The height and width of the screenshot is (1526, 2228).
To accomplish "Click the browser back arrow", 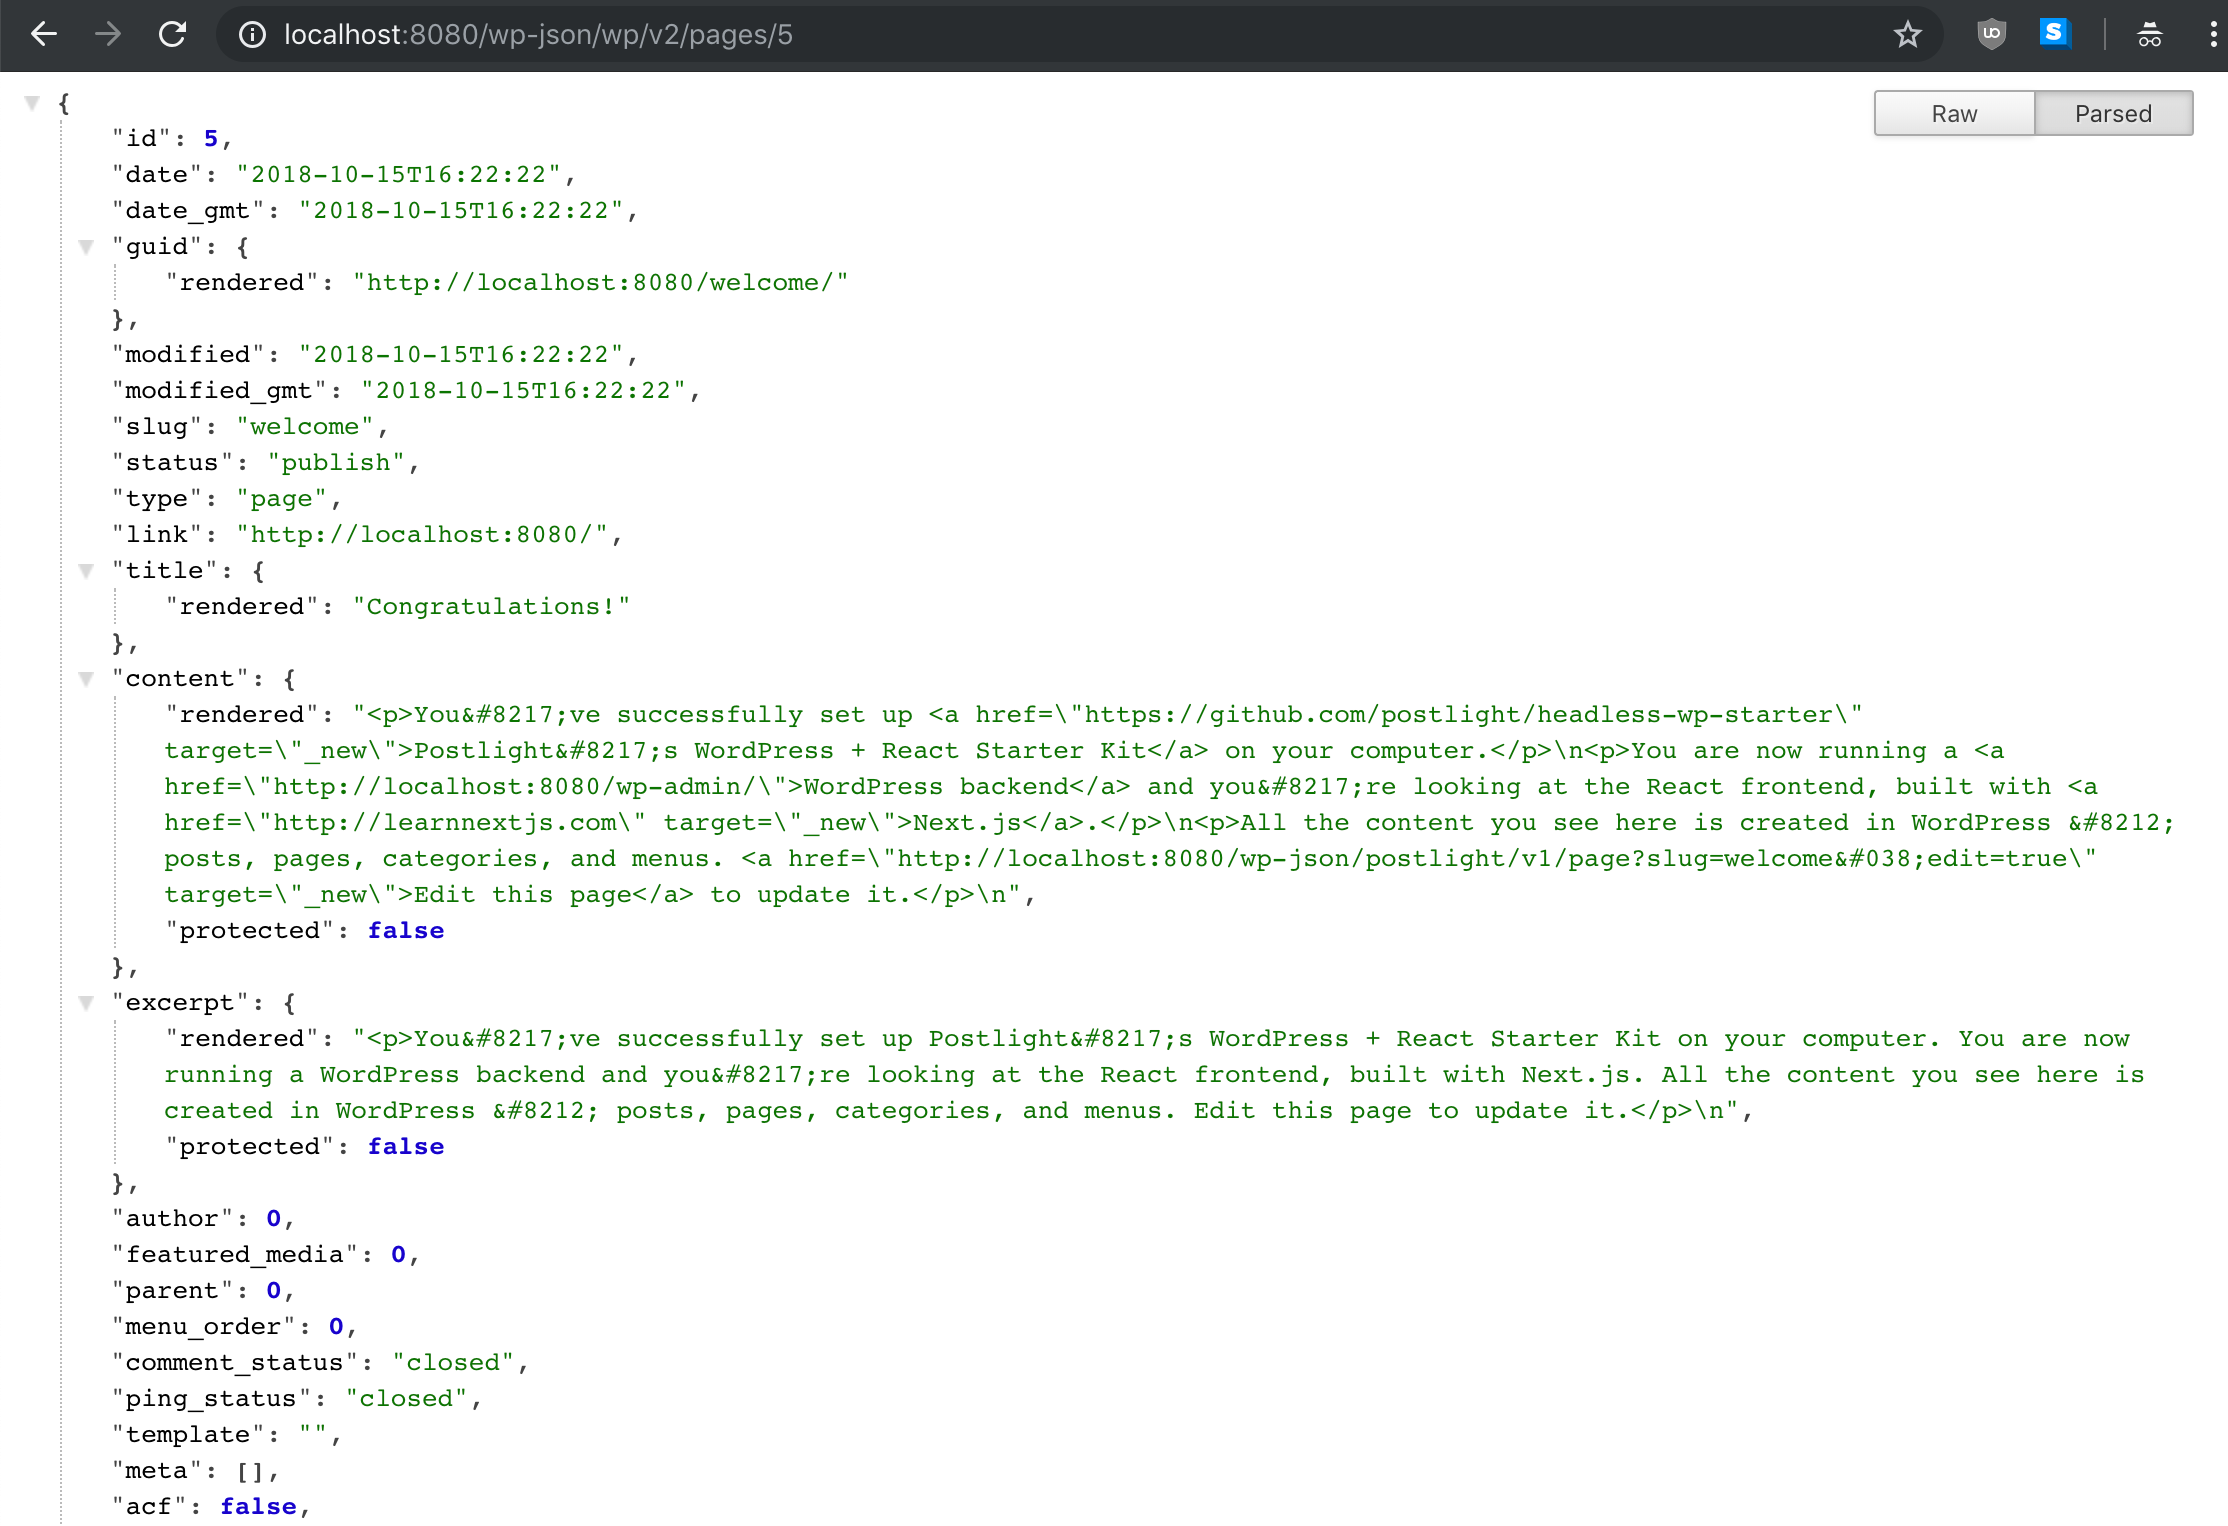I will pyautogui.click(x=44, y=33).
